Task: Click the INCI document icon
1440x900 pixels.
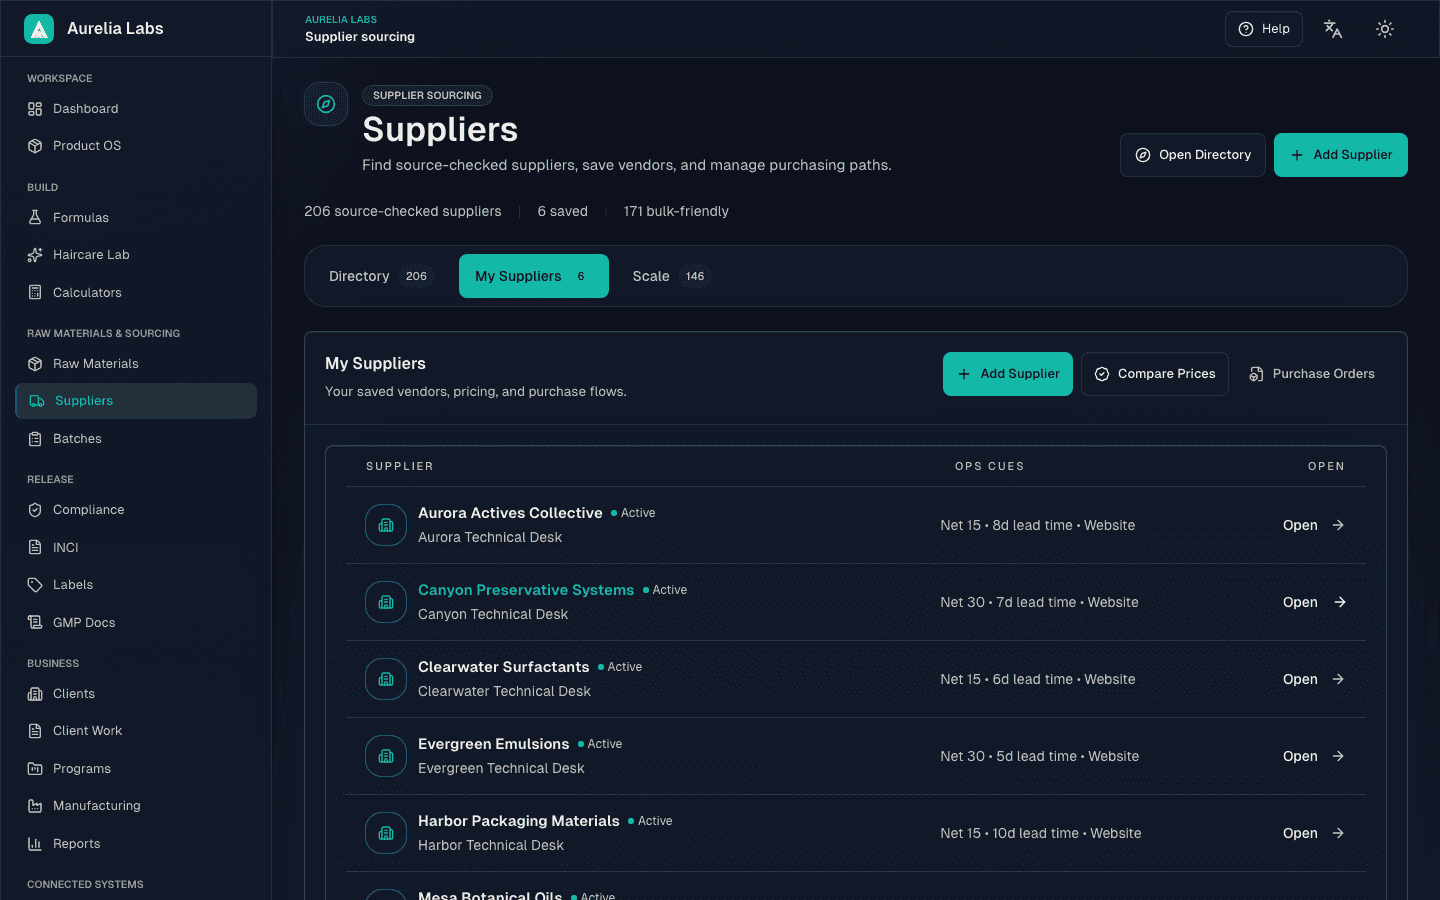Action: (x=35, y=548)
